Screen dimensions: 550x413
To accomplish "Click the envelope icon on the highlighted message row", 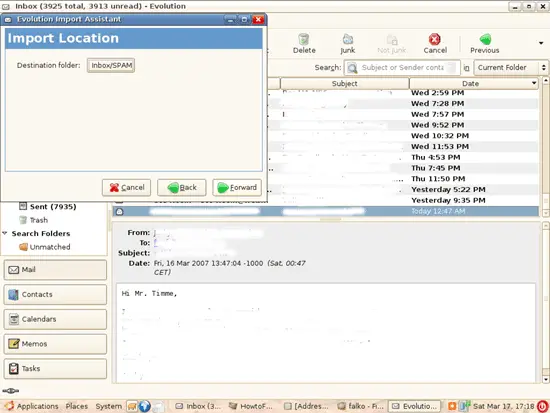I will [120, 212].
